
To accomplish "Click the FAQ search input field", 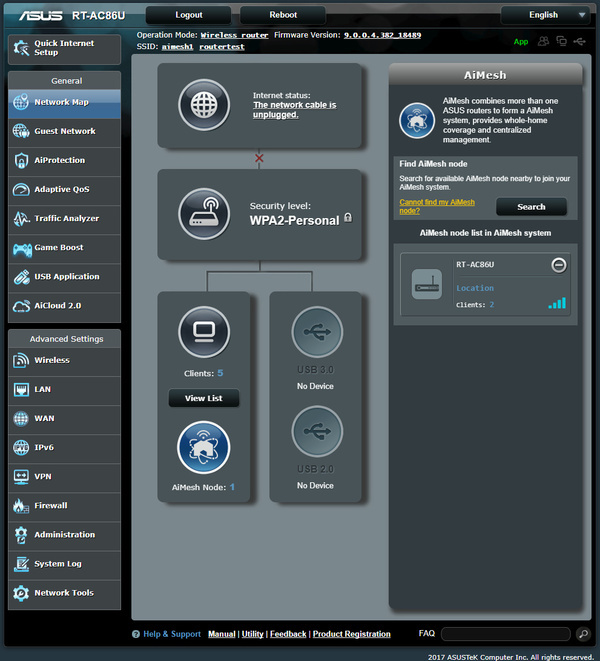I will (506, 634).
